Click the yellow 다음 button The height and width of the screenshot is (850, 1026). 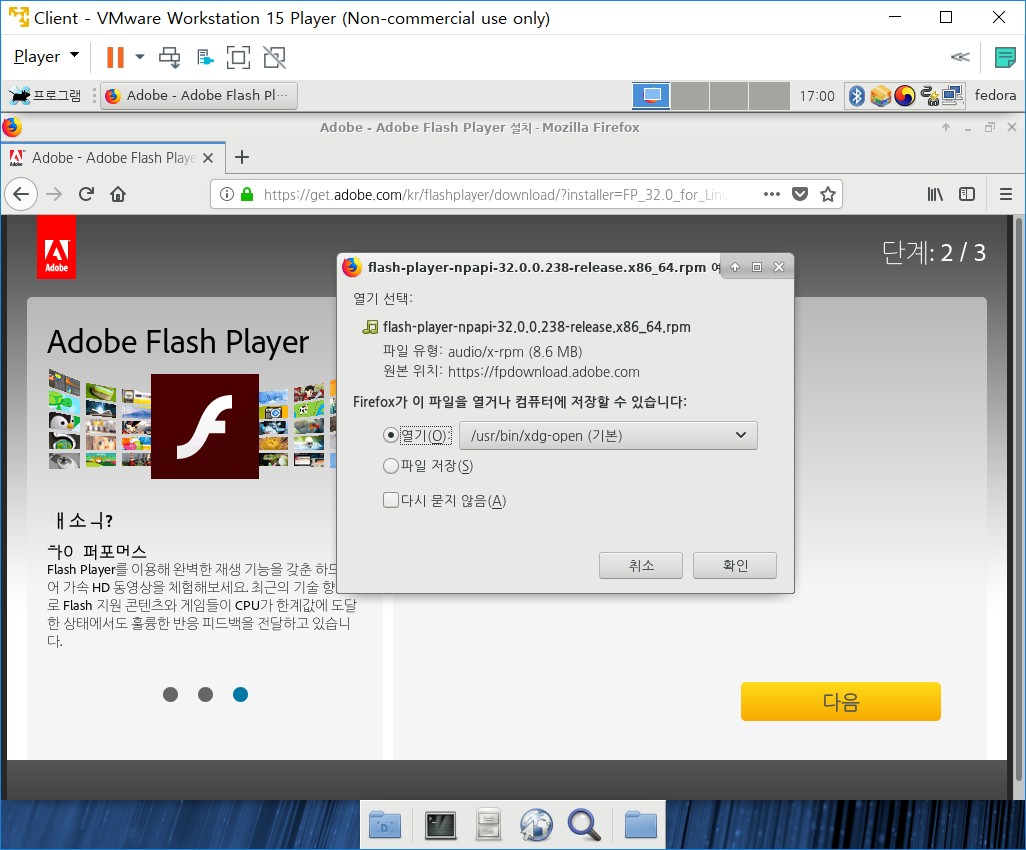[841, 701]
